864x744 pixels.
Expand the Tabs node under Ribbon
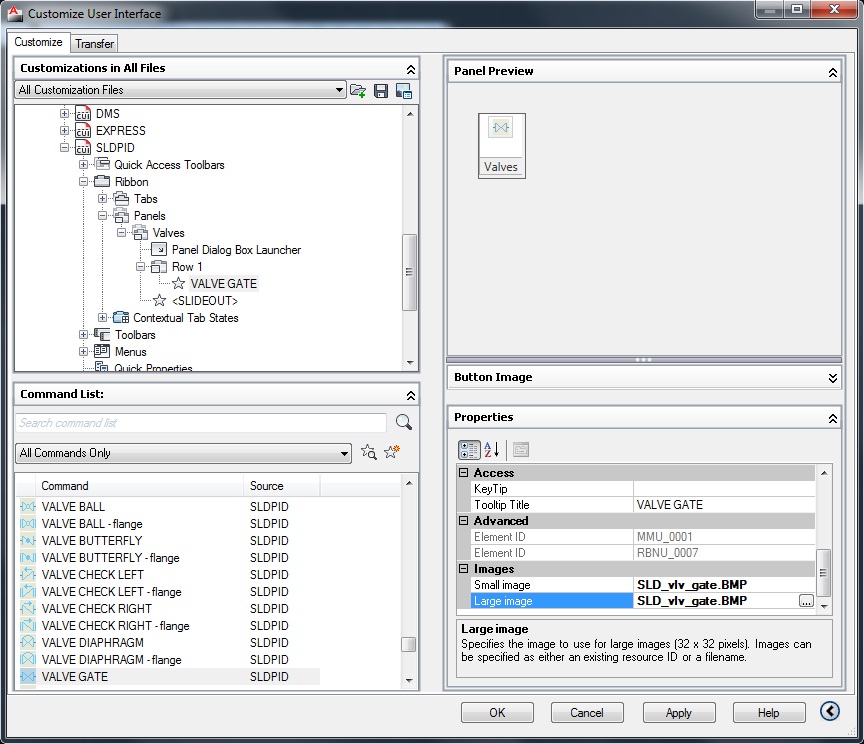pyautogui.click(x=101, y=198)
